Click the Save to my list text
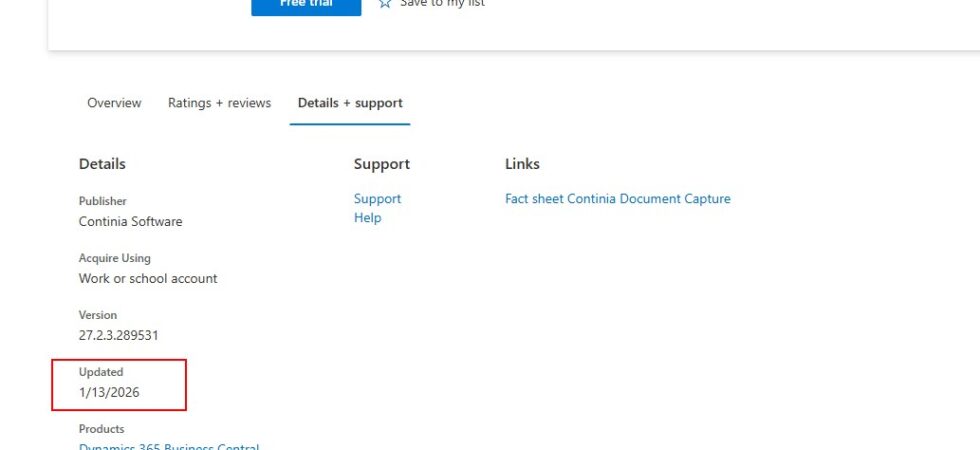Image resolution: width=980 pixels, height=450 pixels. pyautogui.click(x=443, y=4)
